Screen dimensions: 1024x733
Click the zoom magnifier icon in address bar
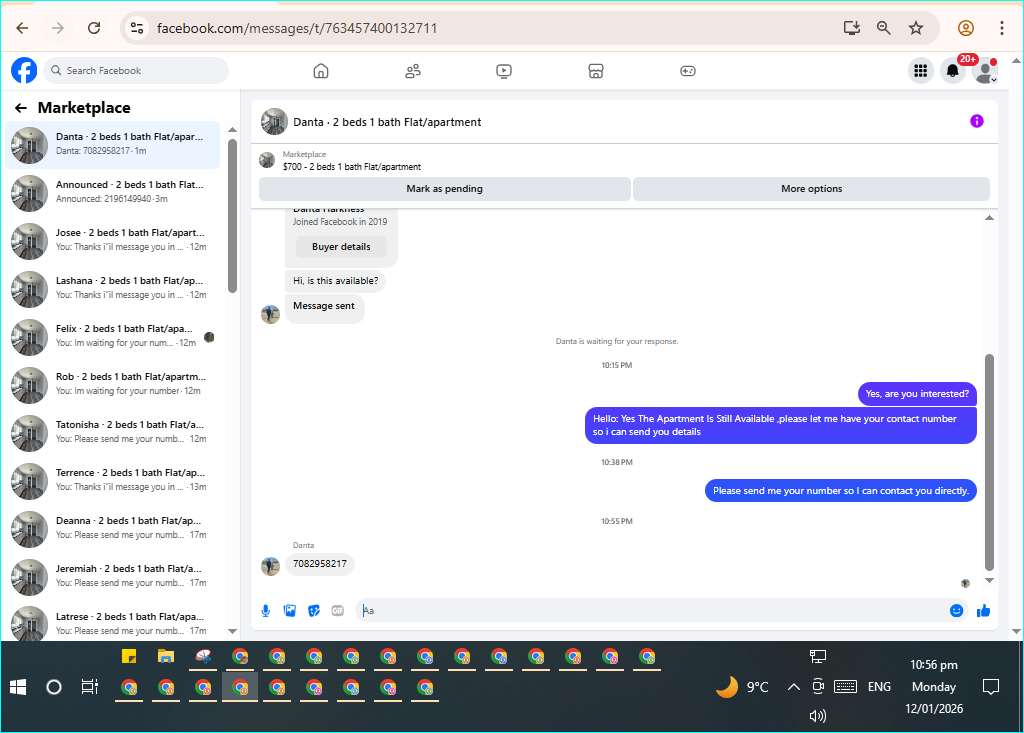click(884, 28)
